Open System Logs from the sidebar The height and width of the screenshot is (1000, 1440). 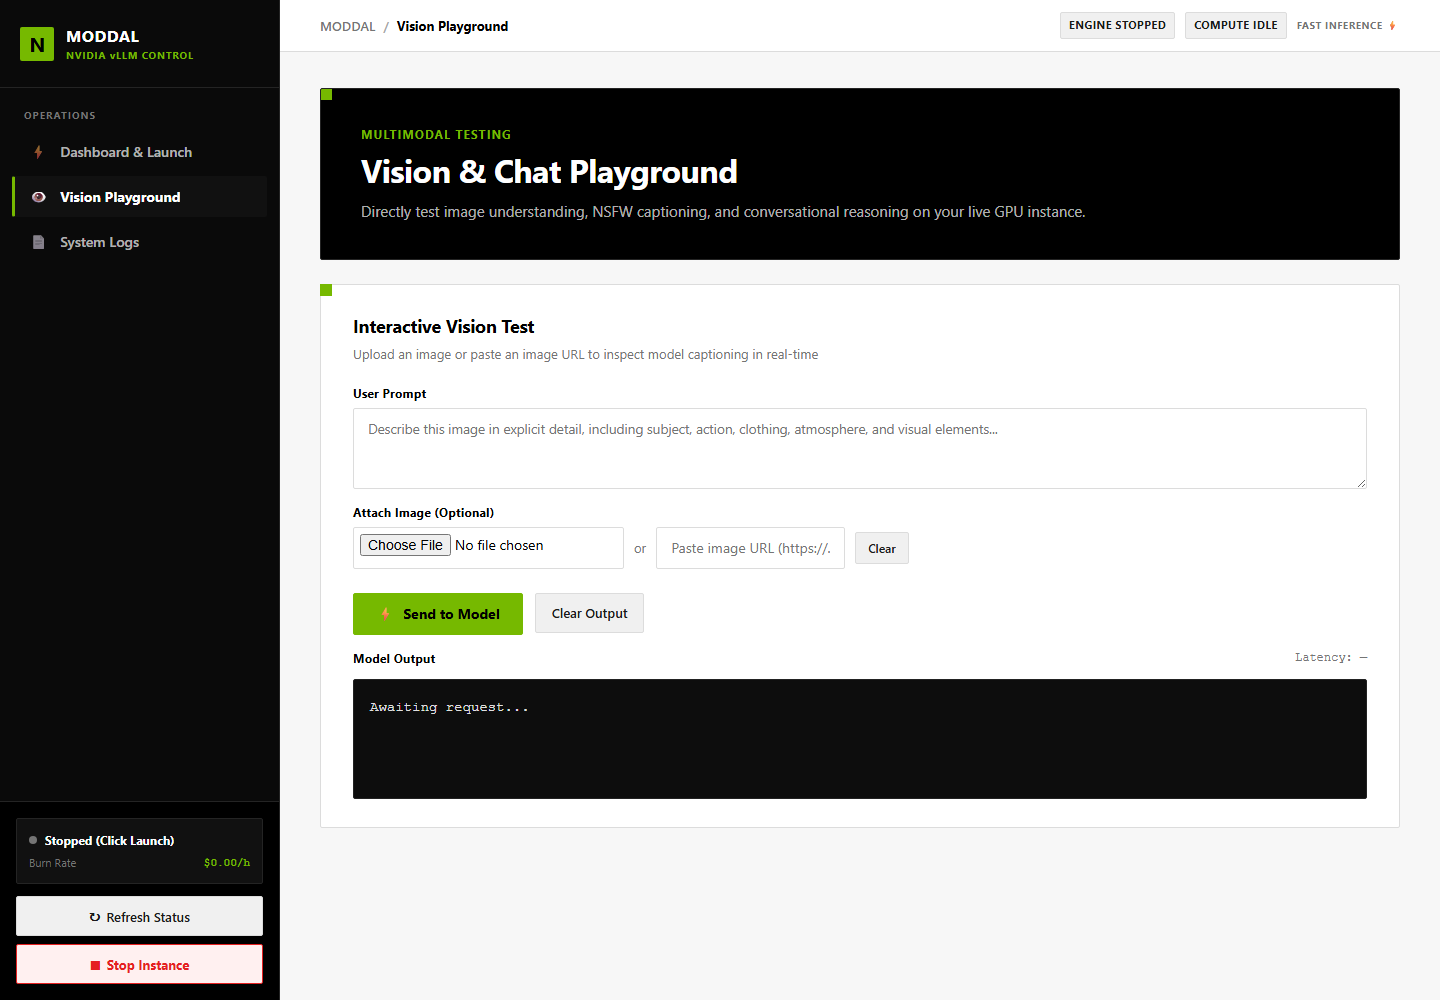(140, 242)
